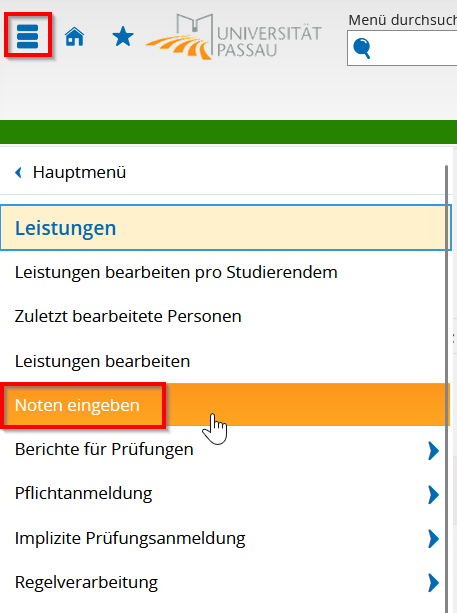Expand the Regelverarbeitung submenu arrow
This screenshot has height=613, width=457.
pyautogui.click(x=433, y=583)
